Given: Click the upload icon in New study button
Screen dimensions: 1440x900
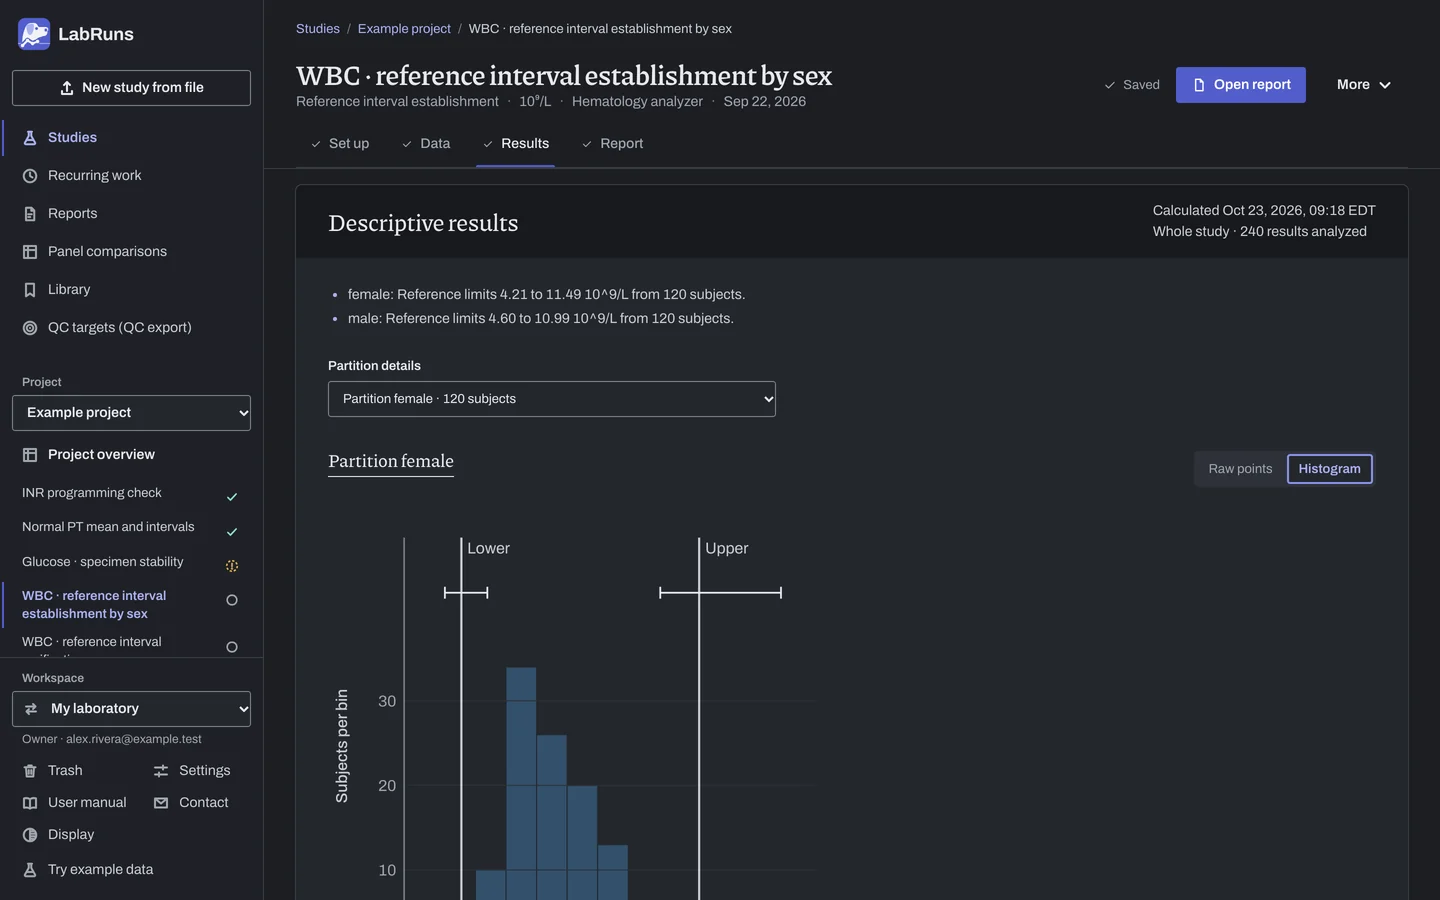Looking at the screenshot, I should click(67, 88).
